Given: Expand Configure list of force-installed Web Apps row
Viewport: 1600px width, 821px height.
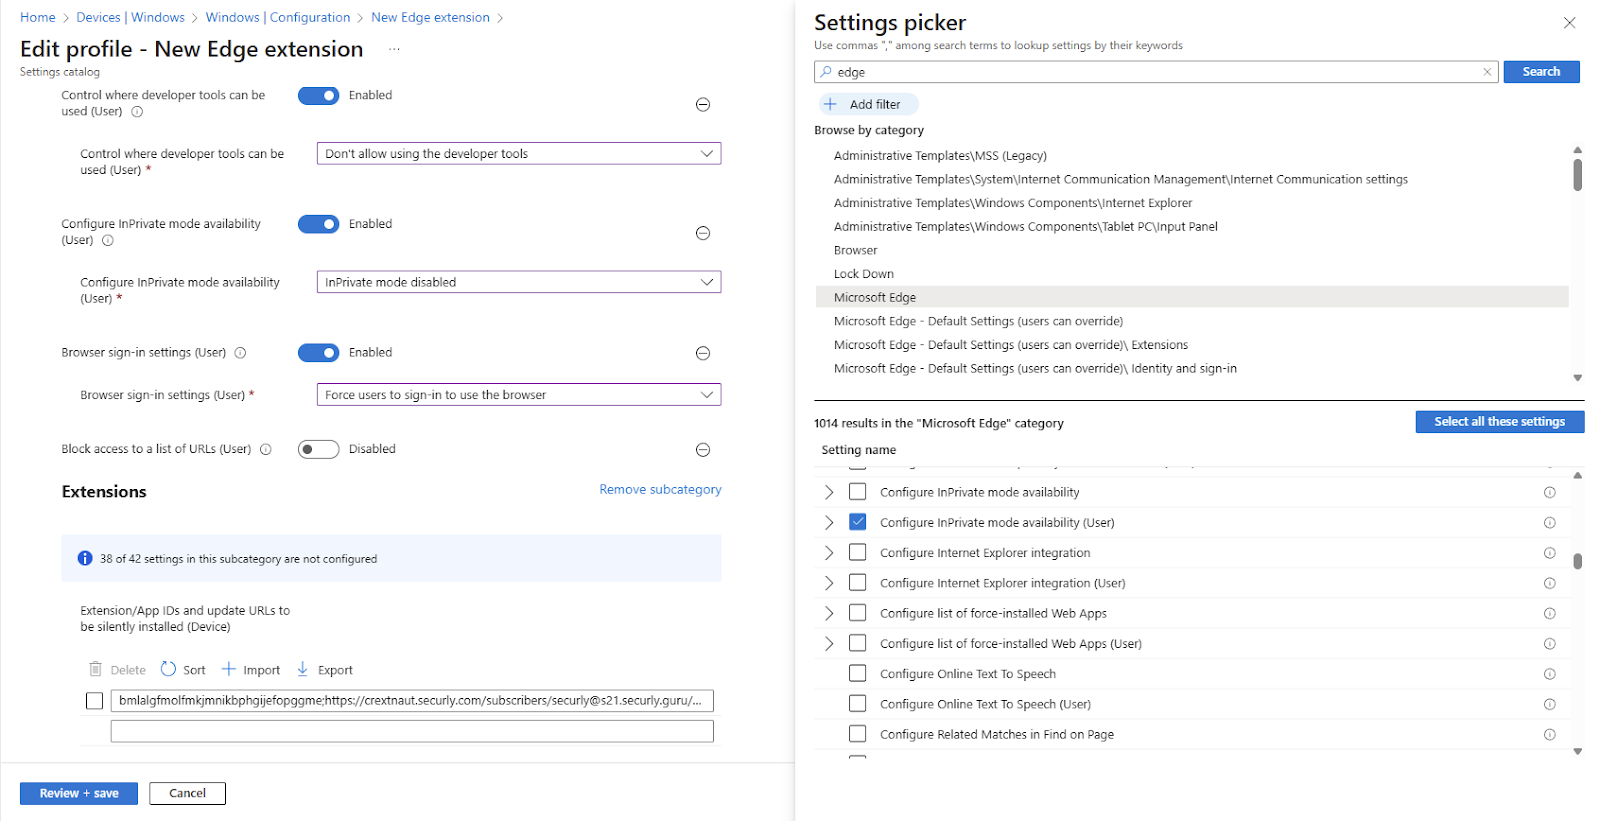Looking at the screenshot, I should (829, 613).
